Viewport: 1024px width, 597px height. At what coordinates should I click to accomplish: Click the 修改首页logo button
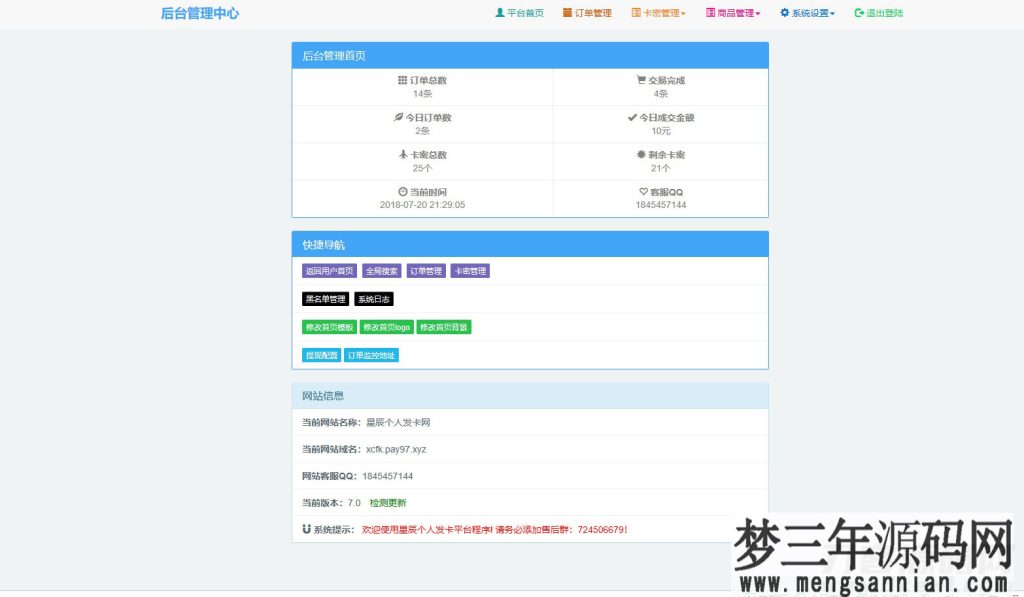[385, 326]
